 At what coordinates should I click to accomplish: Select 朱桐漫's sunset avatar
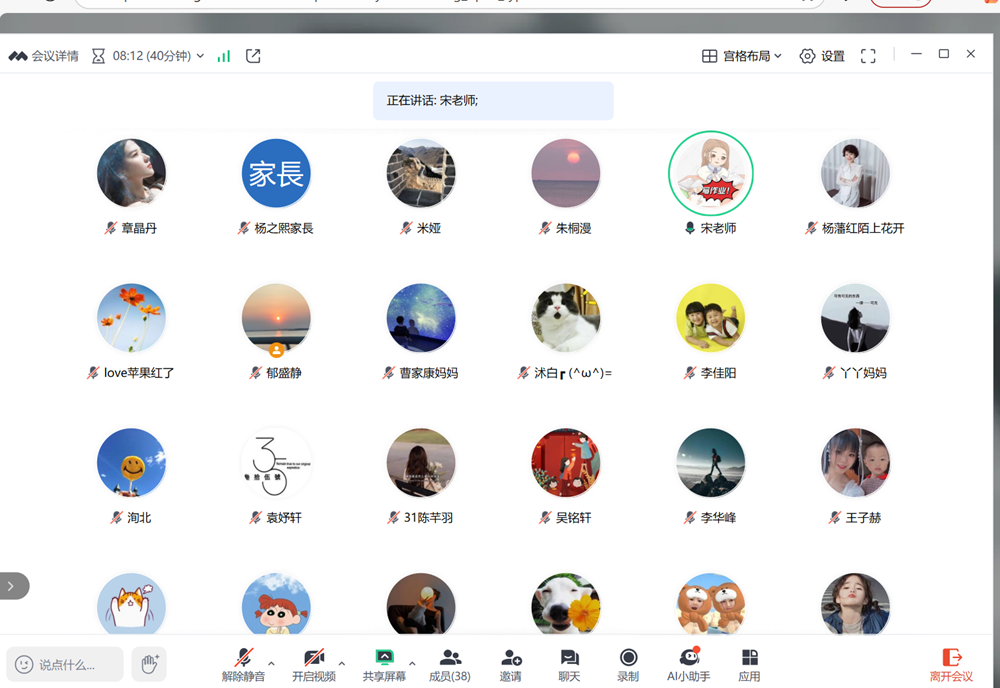(566, 173)
